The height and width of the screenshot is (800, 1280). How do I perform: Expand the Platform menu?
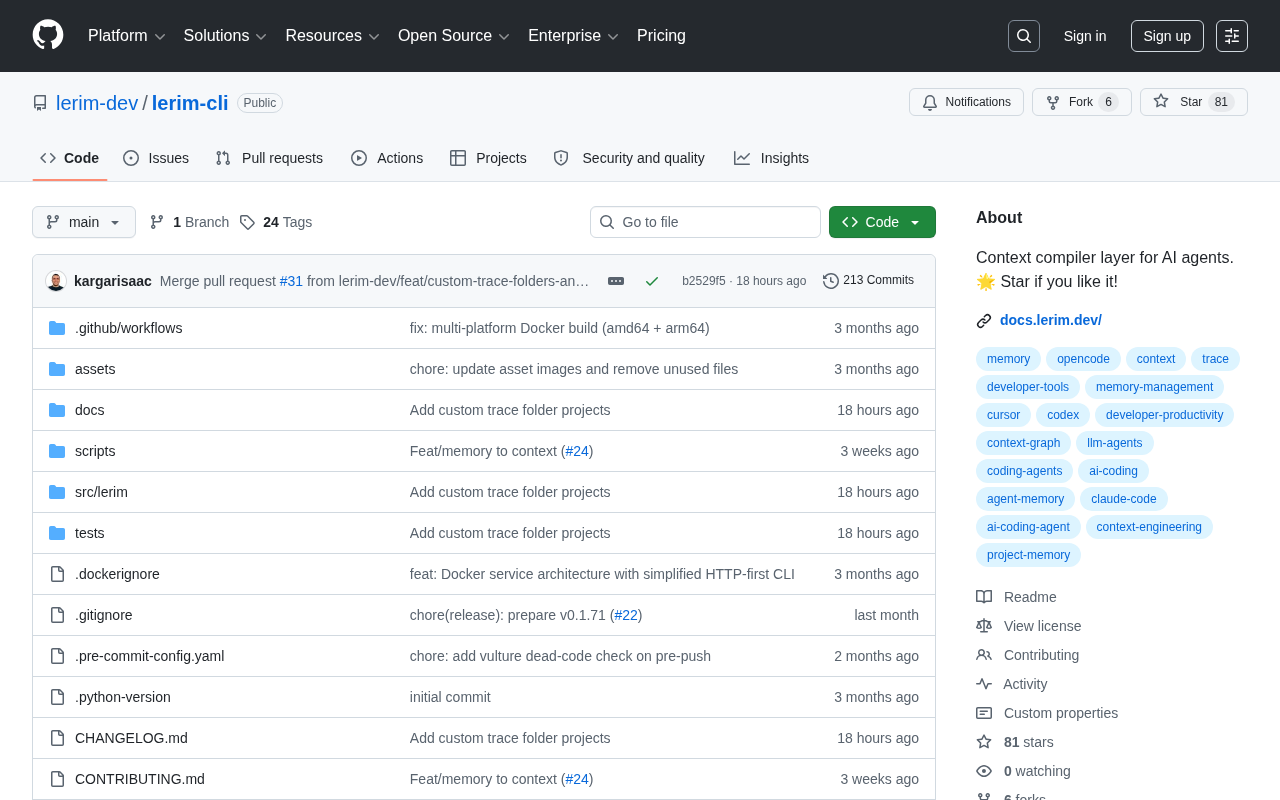click(x=127, y=36)
